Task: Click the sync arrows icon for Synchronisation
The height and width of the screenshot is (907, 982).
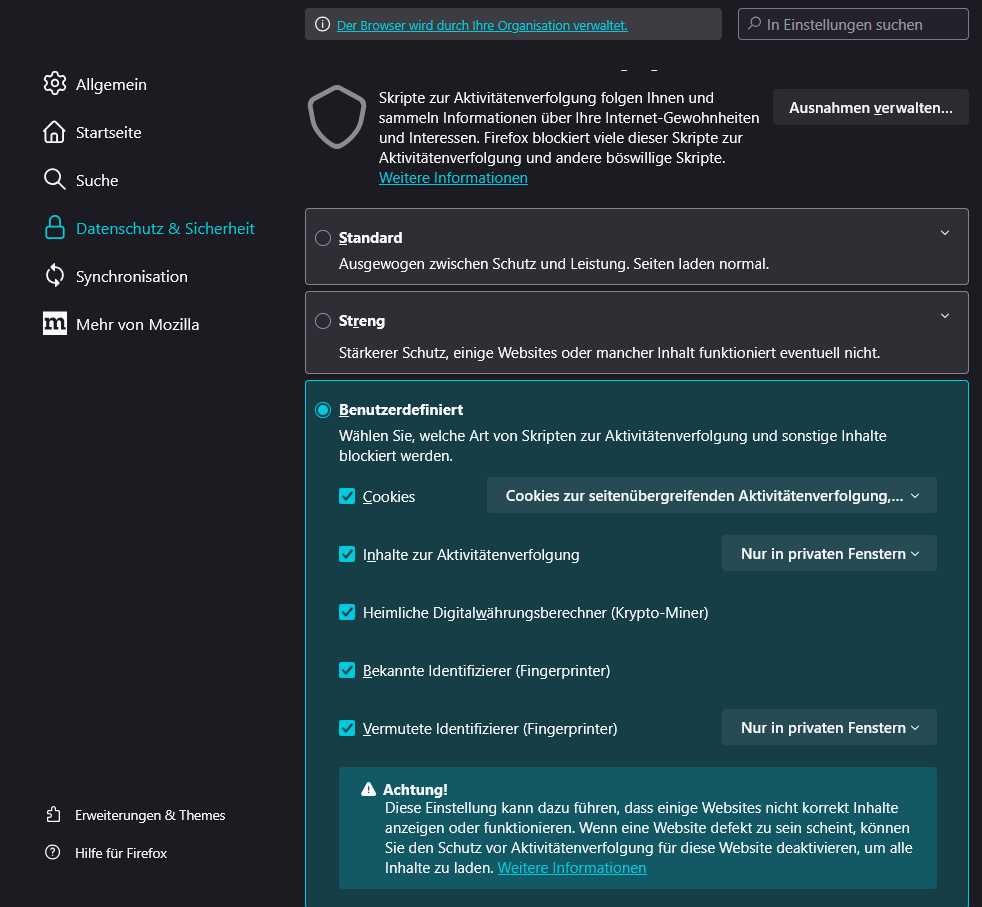Action: pyautogui.click(x=55, y=276)
